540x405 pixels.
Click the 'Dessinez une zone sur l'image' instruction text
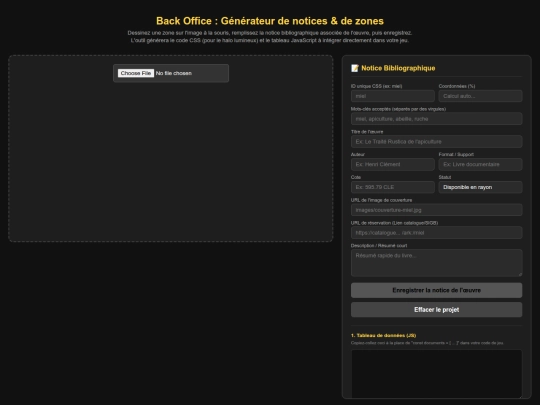[270, 33]
